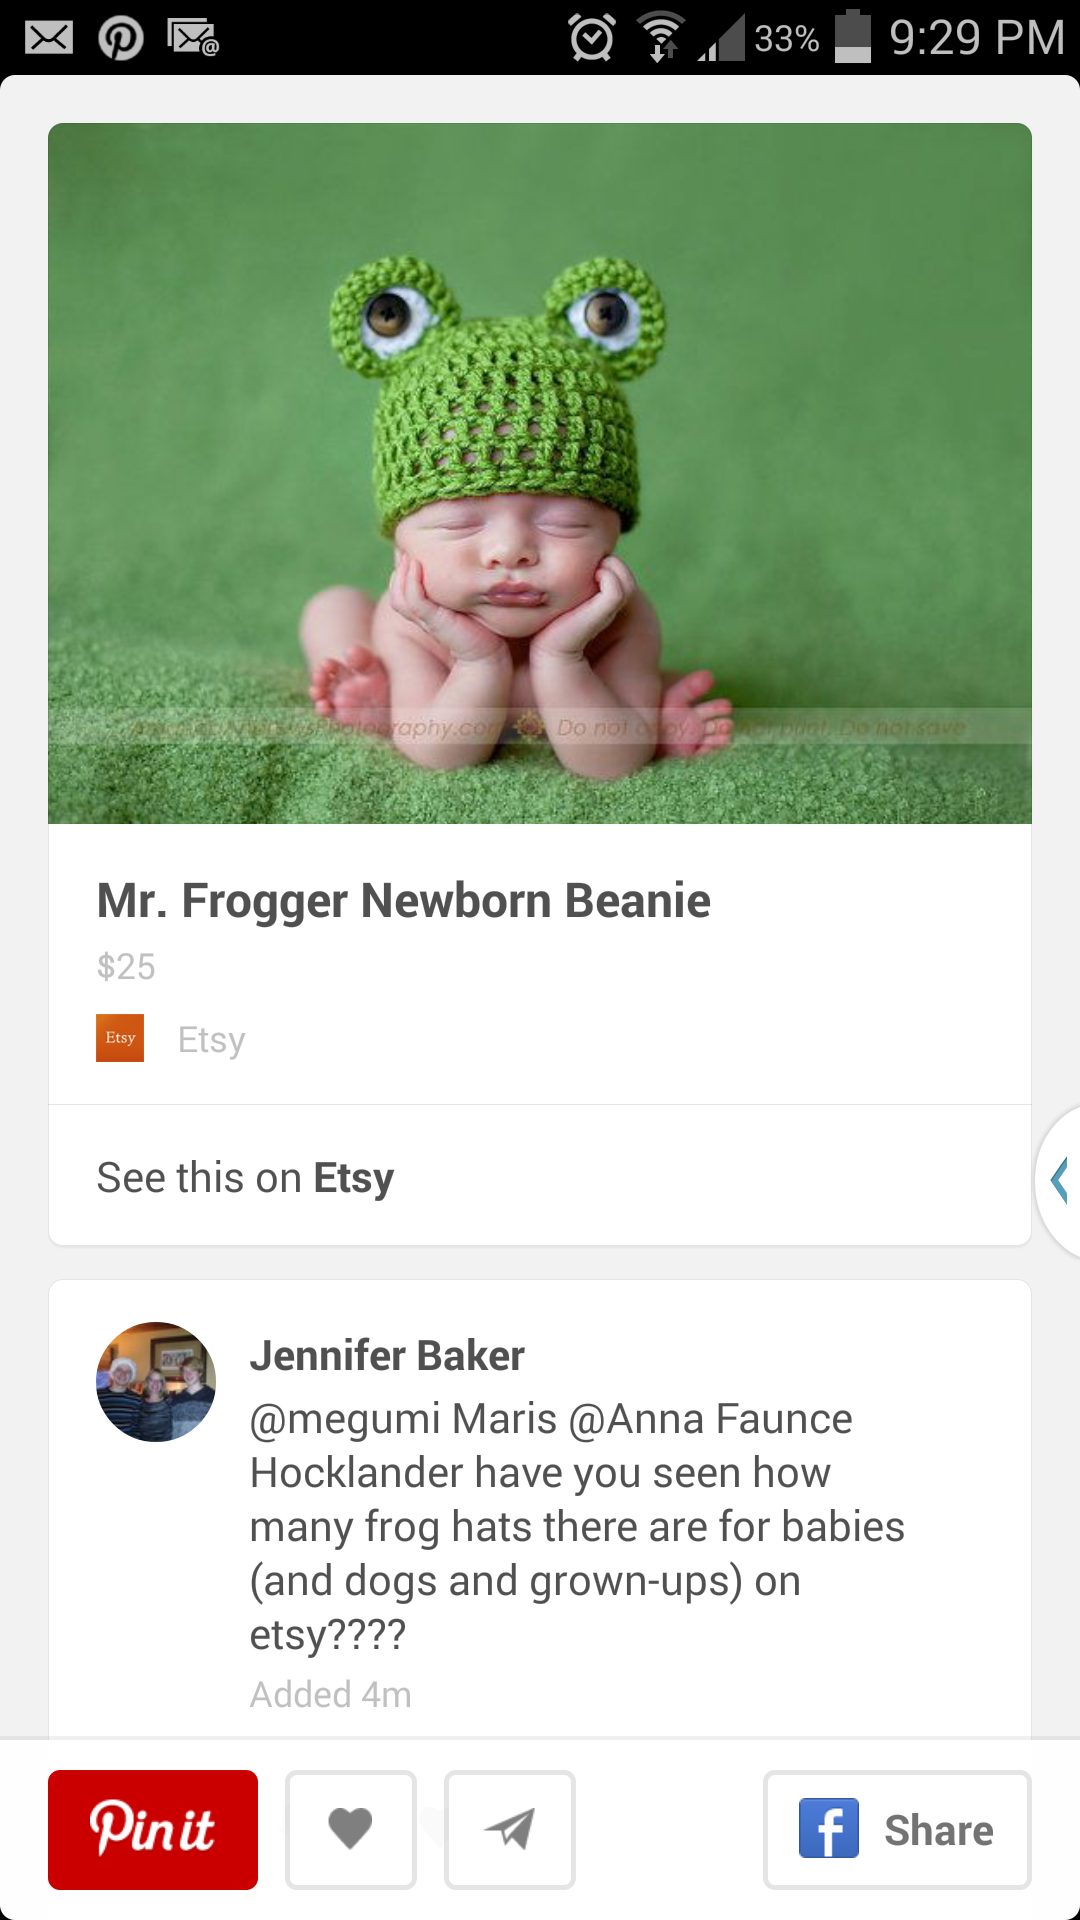Send the pin using the paper plane icon
Viewport: 1080px width, 1920px height.
(x=510, y=1829)
